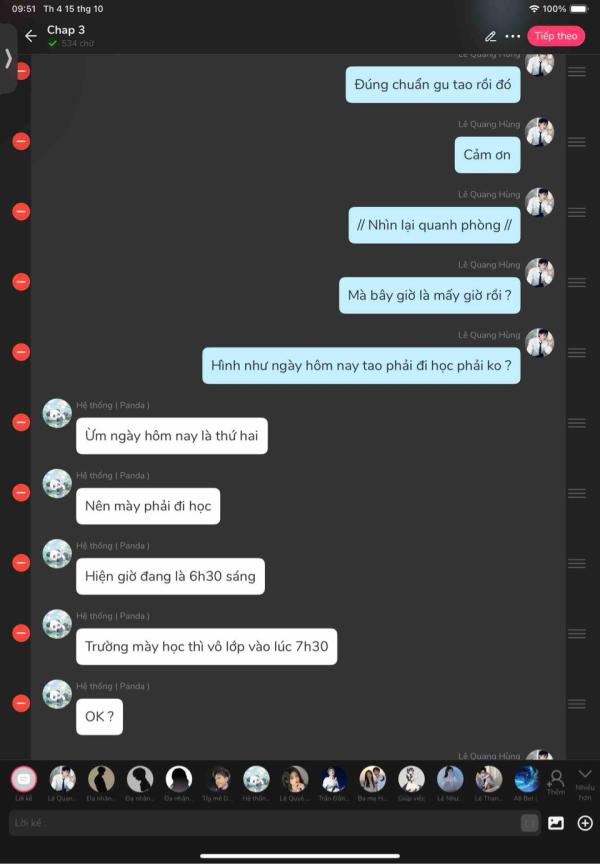
Task: Open the image insert icon
Action: [555, 823]
